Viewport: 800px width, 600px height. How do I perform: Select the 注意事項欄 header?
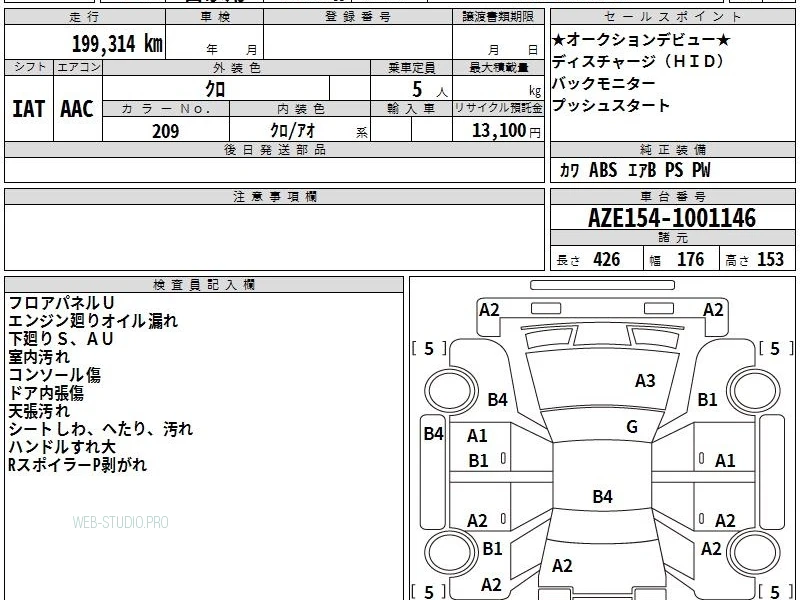(x=274, y=197)
